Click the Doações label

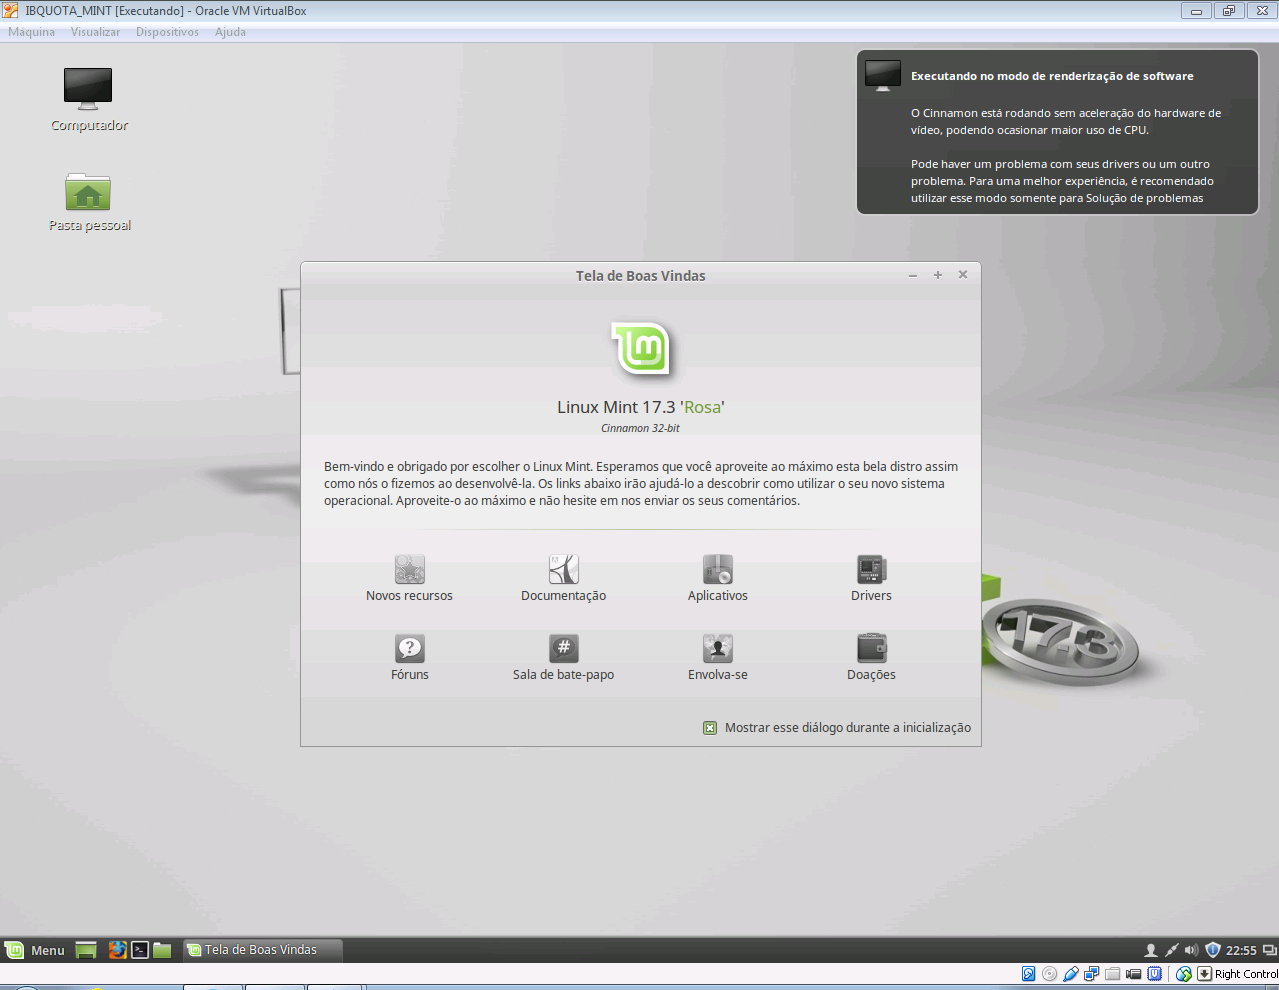pos(871,675)
